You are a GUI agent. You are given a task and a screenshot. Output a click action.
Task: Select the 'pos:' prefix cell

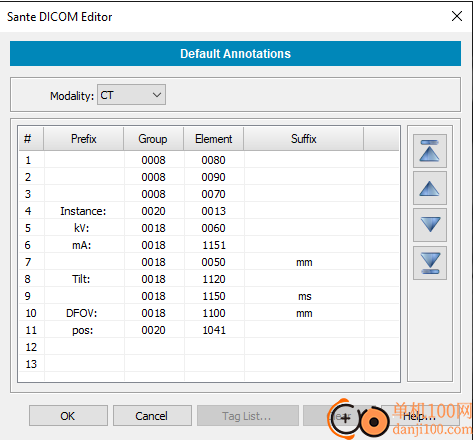[x=84, y=330]
